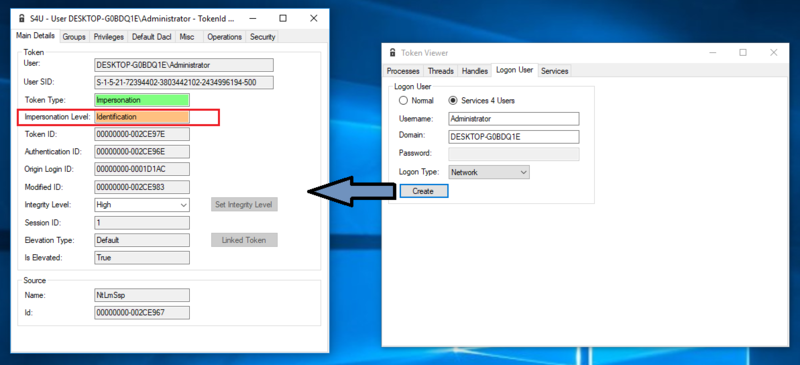Click the Origin Login ID value field

142,169
